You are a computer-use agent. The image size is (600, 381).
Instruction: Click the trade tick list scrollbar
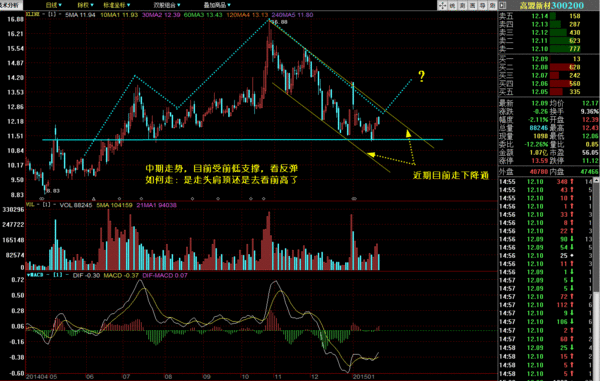click(597, 279)
